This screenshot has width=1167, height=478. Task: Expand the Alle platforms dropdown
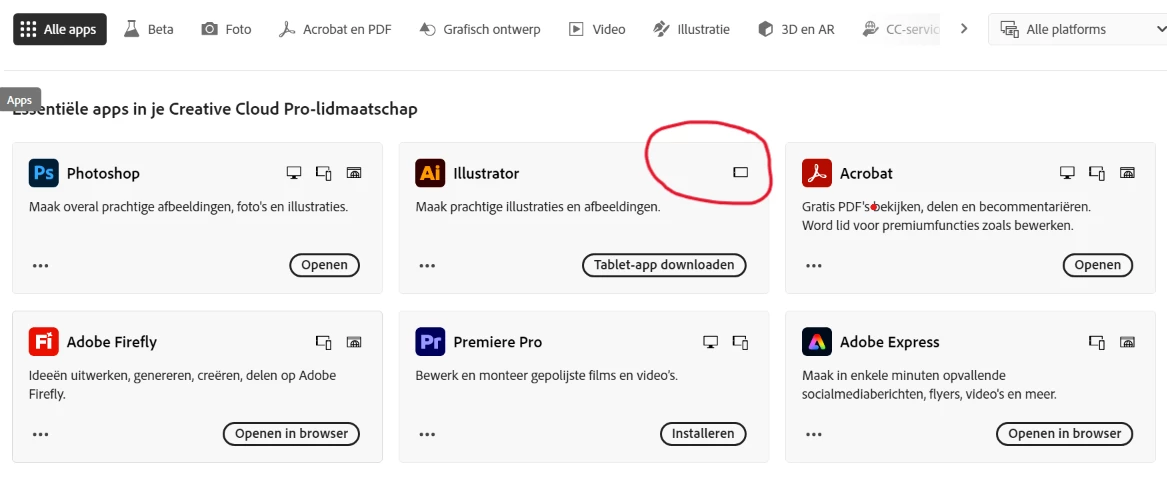pos(1078,30)
